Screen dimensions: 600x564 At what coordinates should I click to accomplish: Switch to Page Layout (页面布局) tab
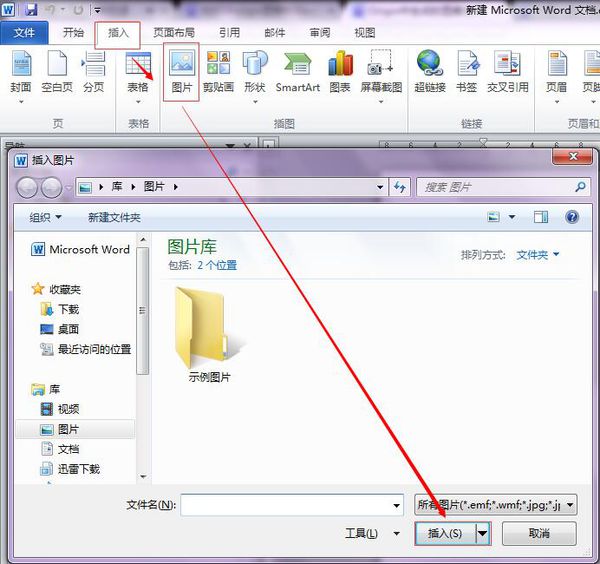coord(174,33)
